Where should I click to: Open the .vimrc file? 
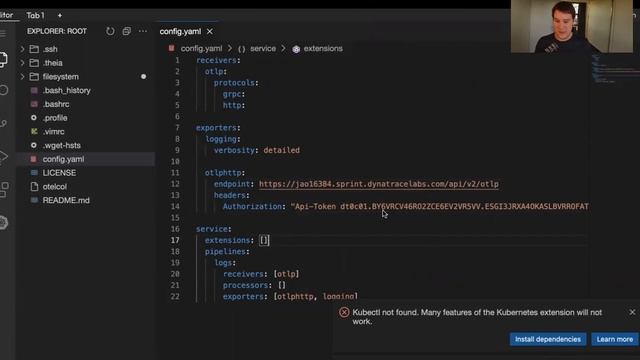pyautogui.click(x=53, y=132)
